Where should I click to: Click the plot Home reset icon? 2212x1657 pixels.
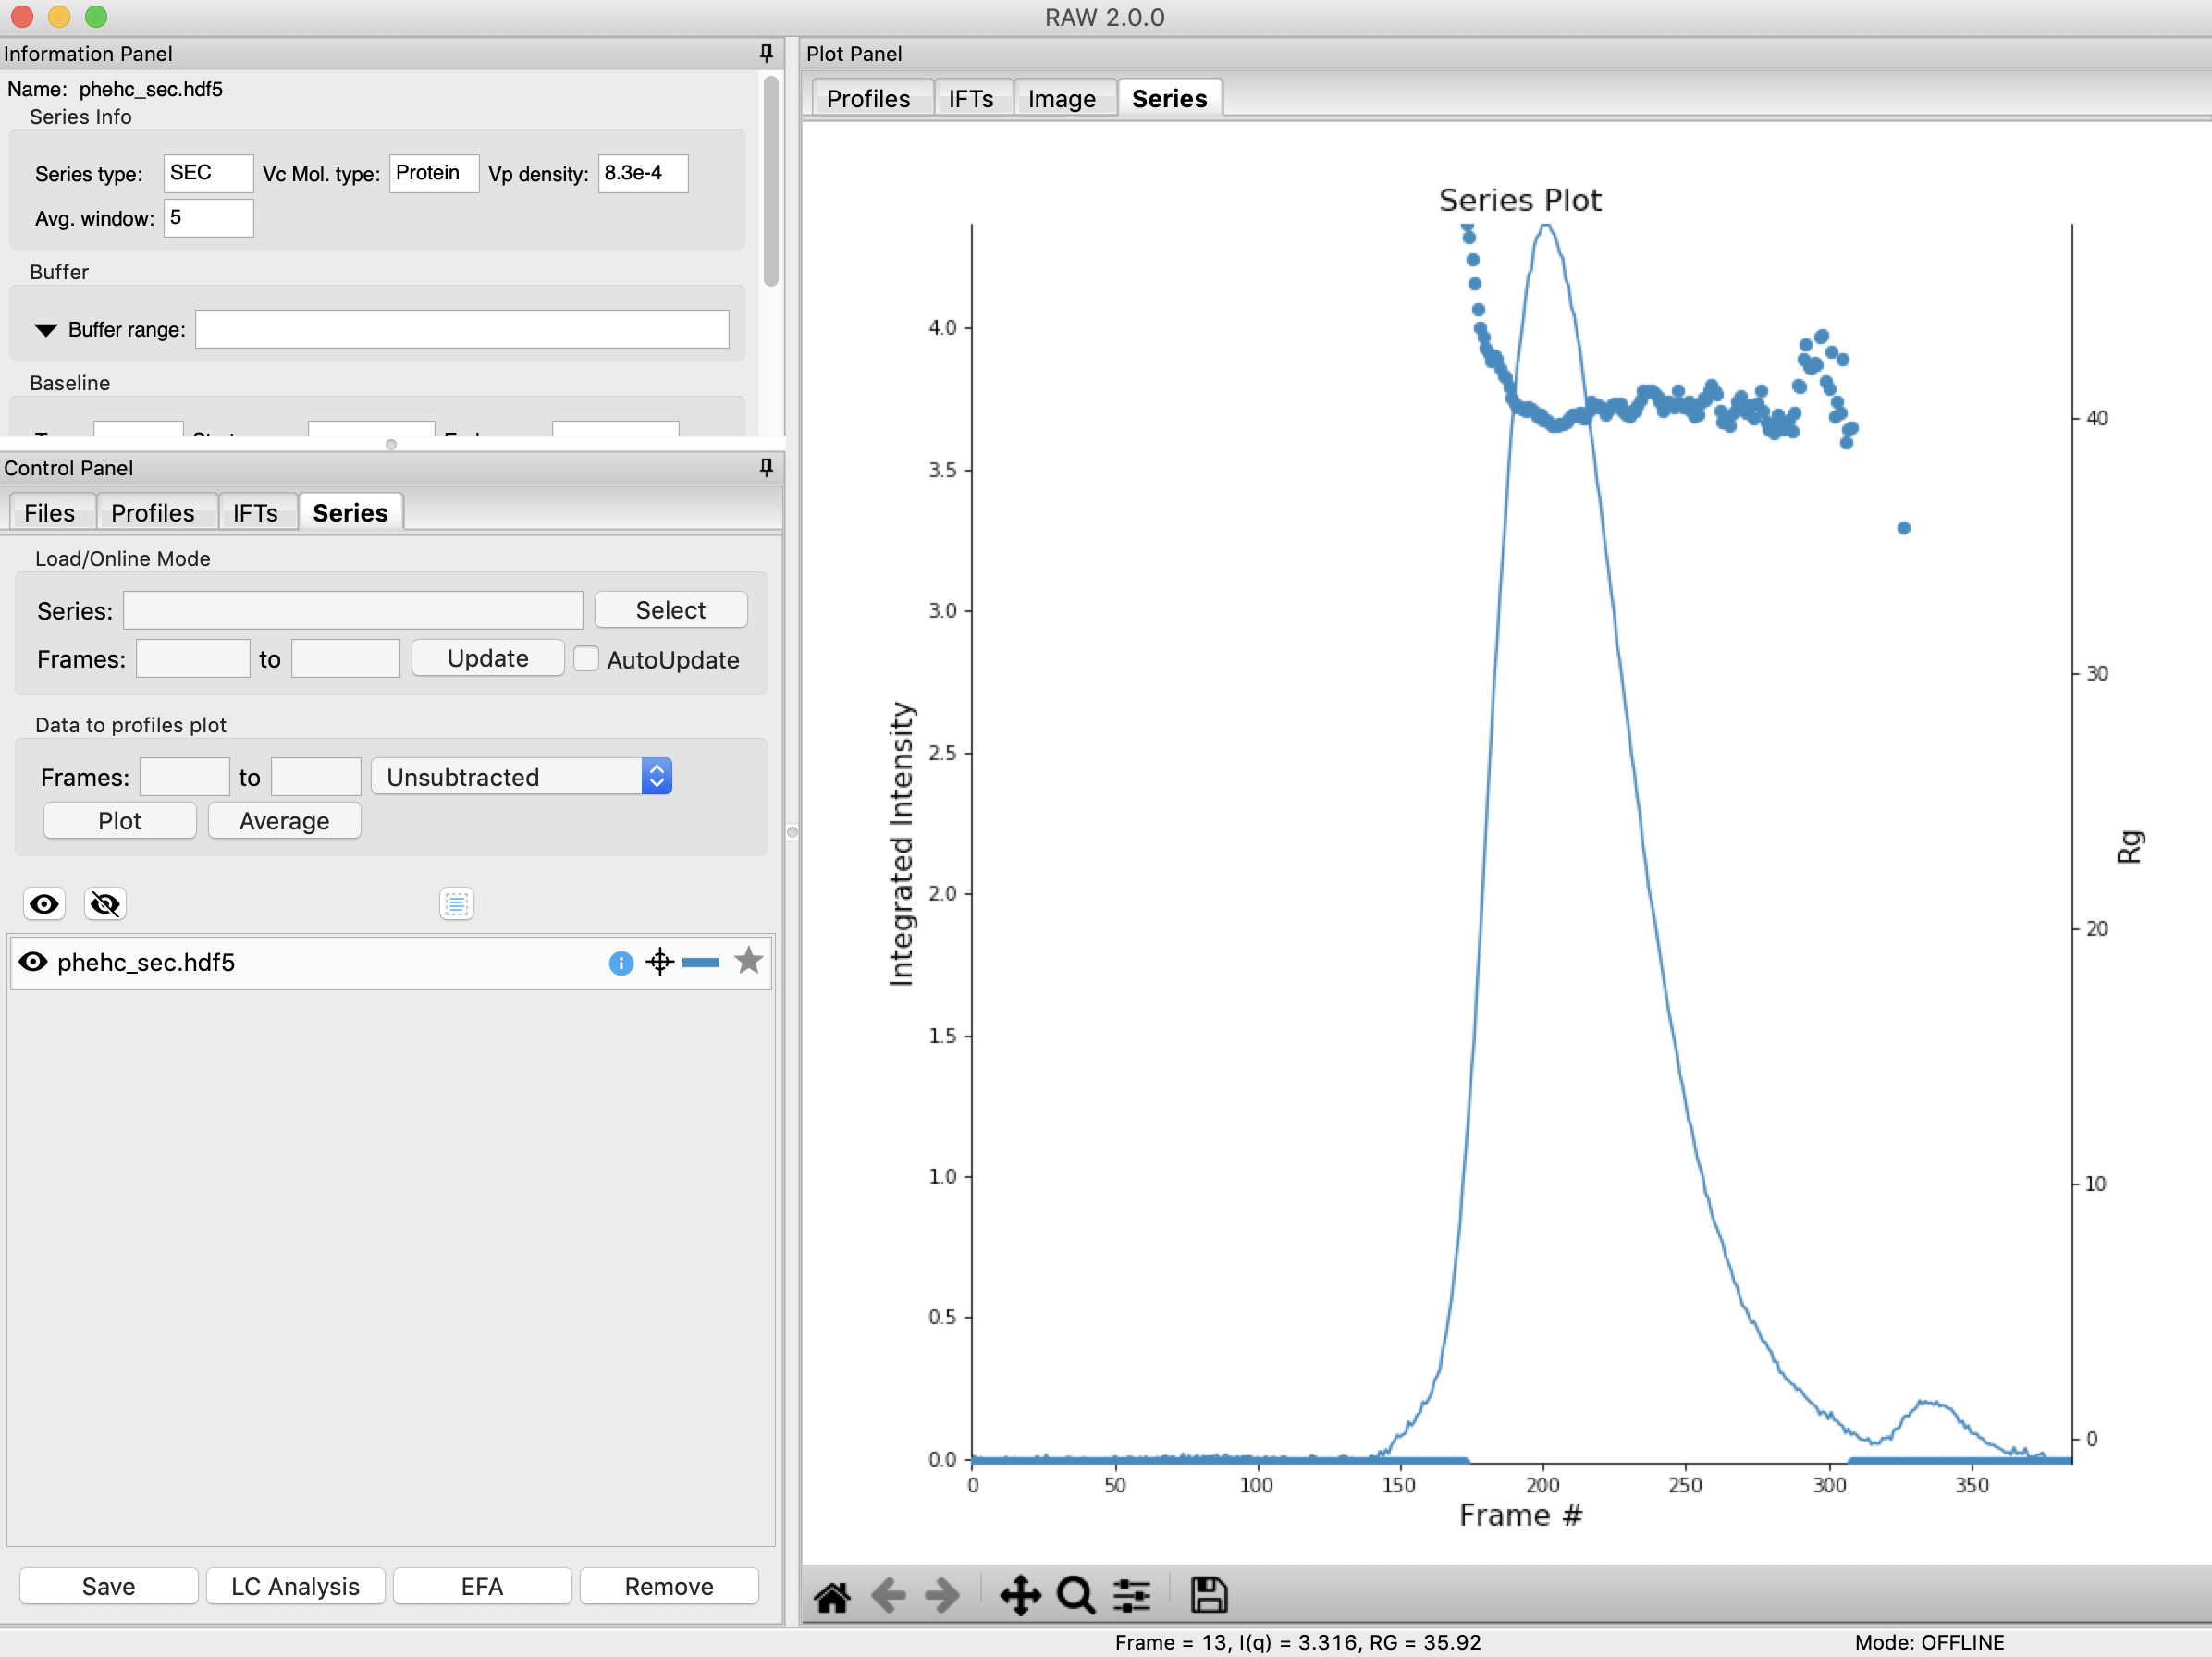(831, 1596)
